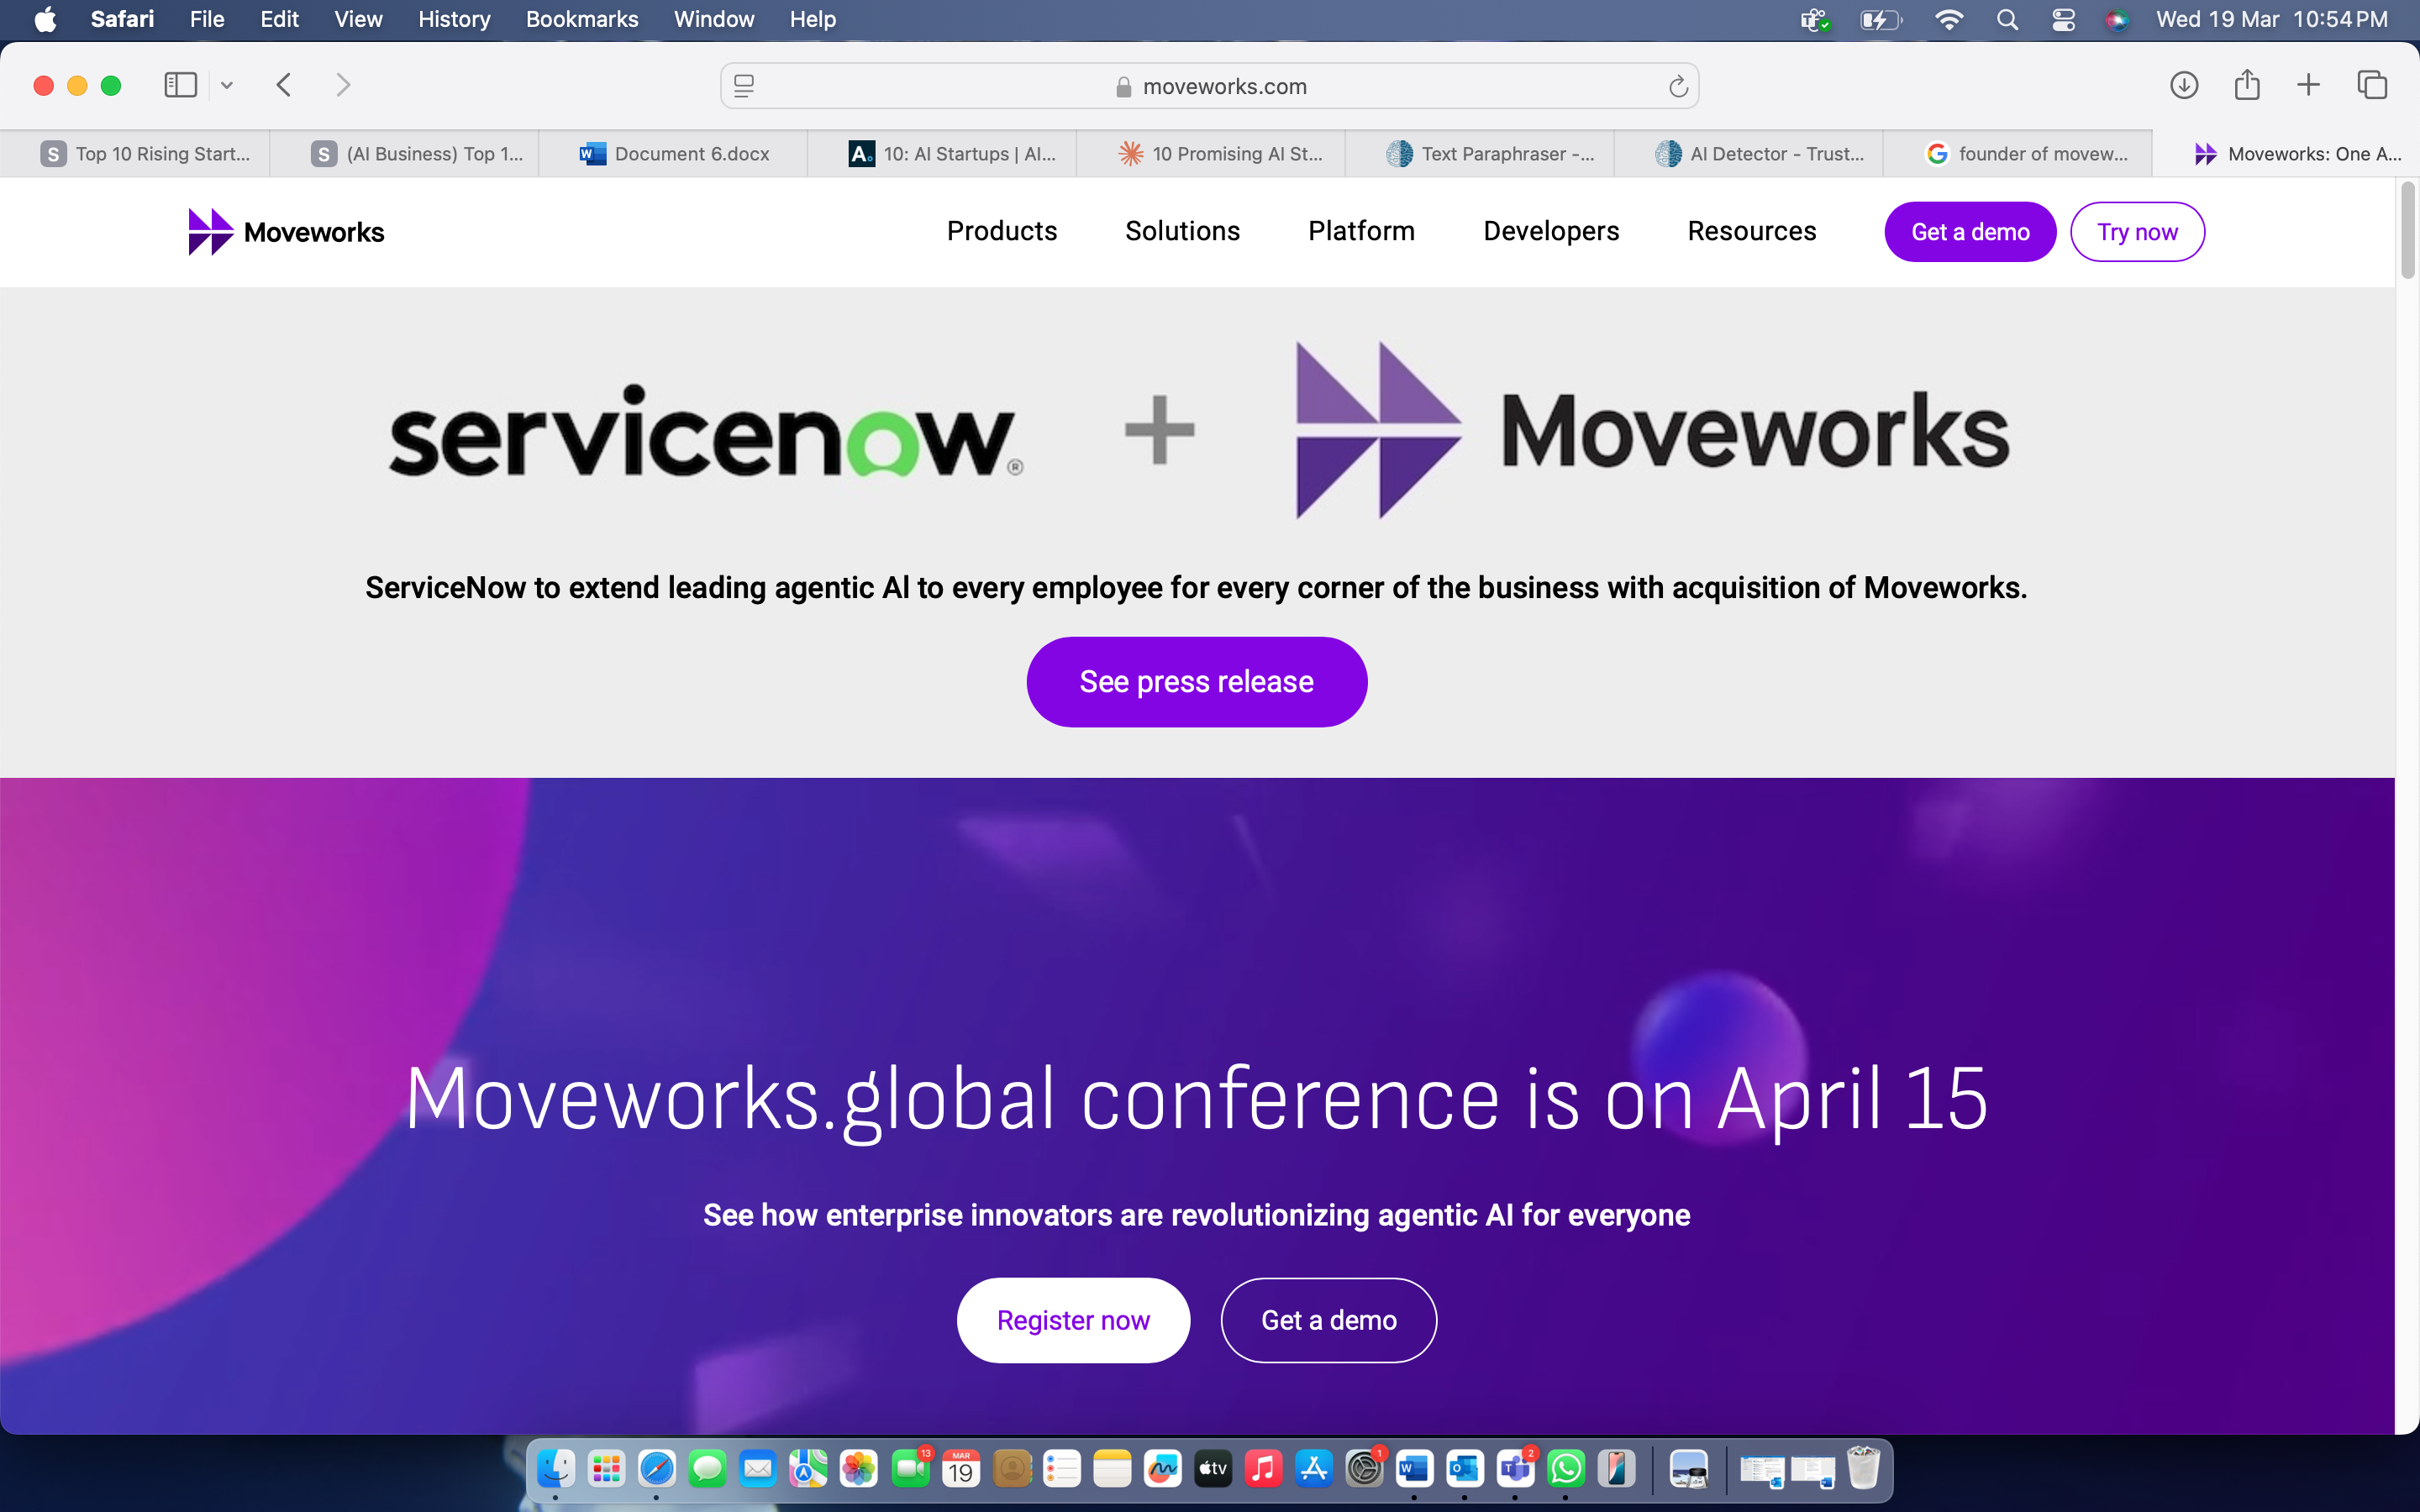2420x1512 pixels.
Task: Open Launchpad in the dock
Action: [x=606, y=1468]
